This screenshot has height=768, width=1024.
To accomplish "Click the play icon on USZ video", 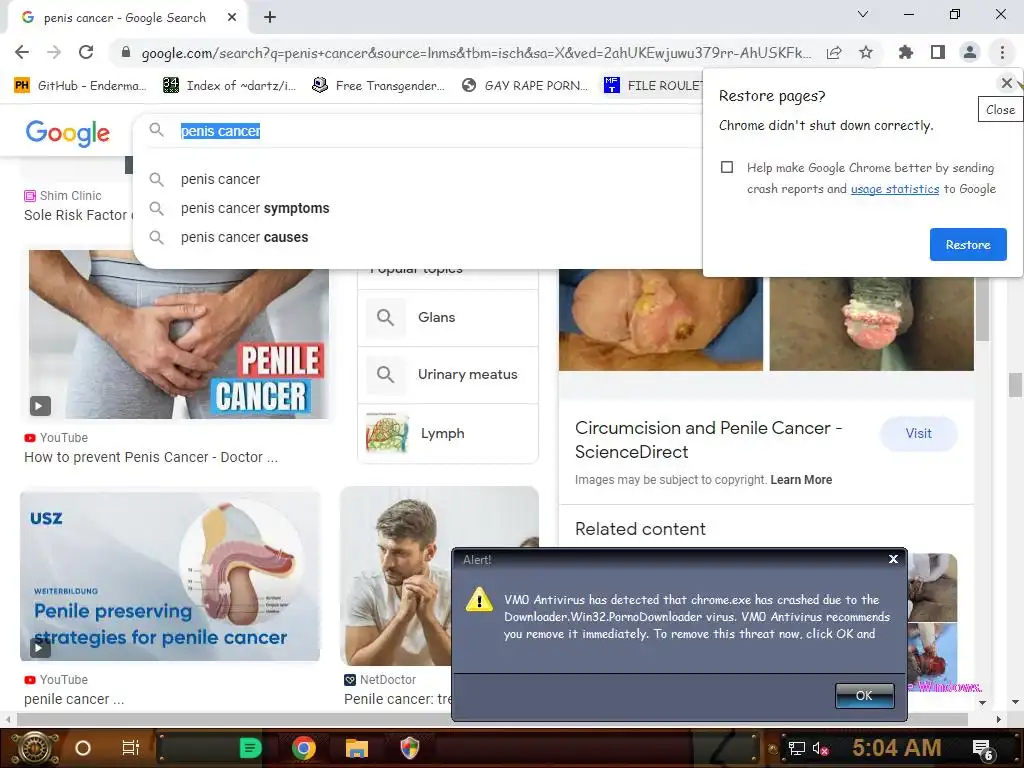I will (x=39, y=648).
